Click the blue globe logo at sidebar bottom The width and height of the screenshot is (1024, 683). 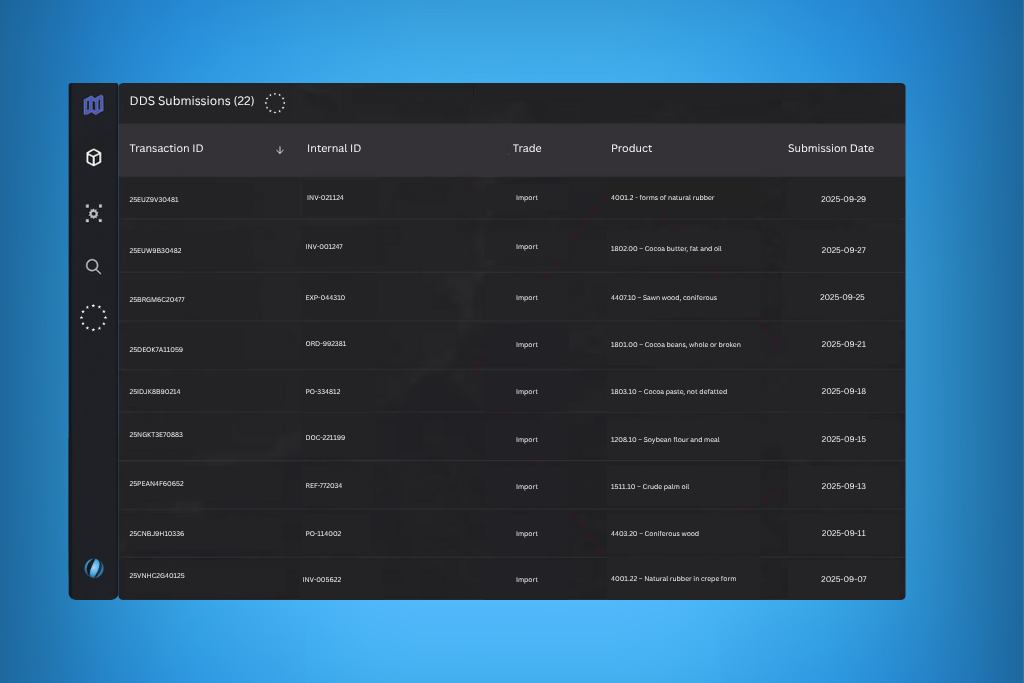point(93,568)
